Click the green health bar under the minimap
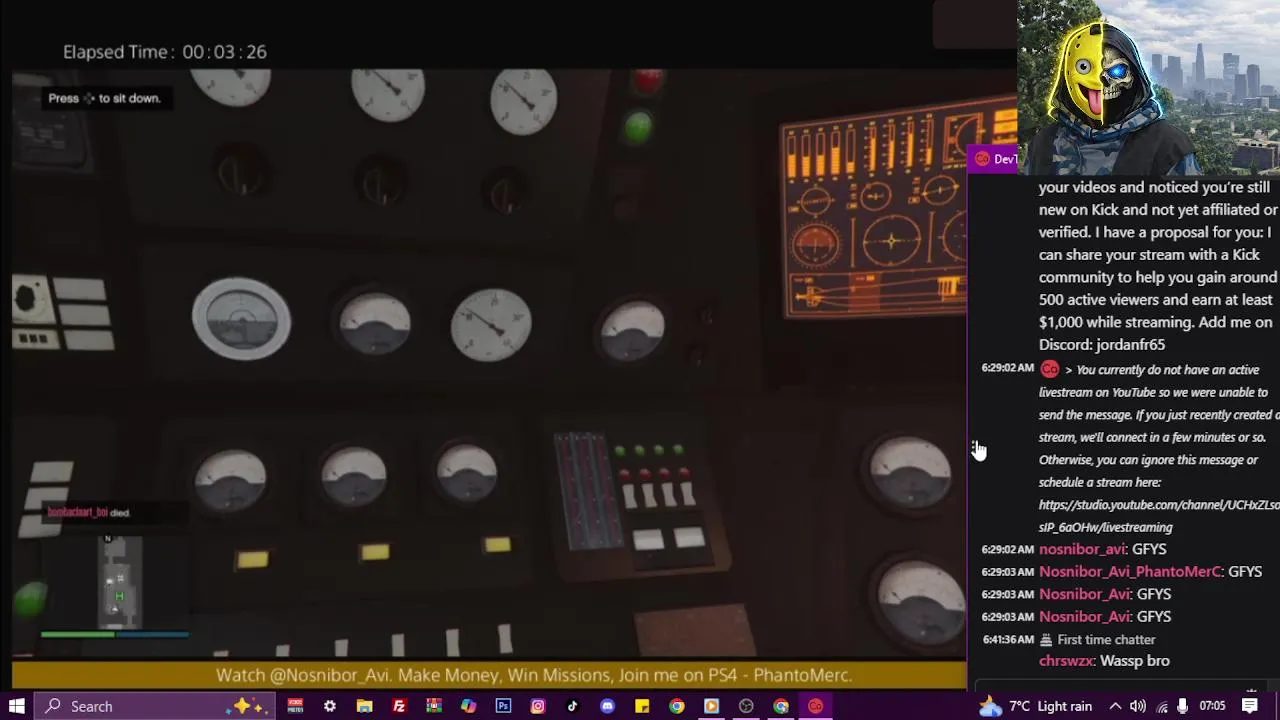The image size is (1280, 720). [78, 633]
